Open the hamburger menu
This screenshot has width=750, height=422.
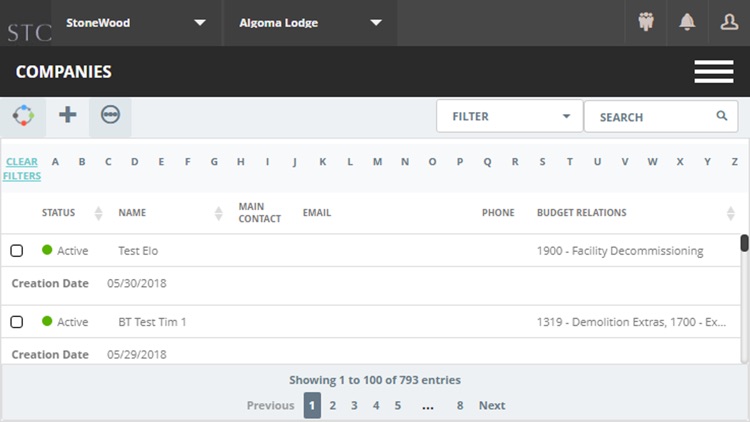tap(714, 71)
